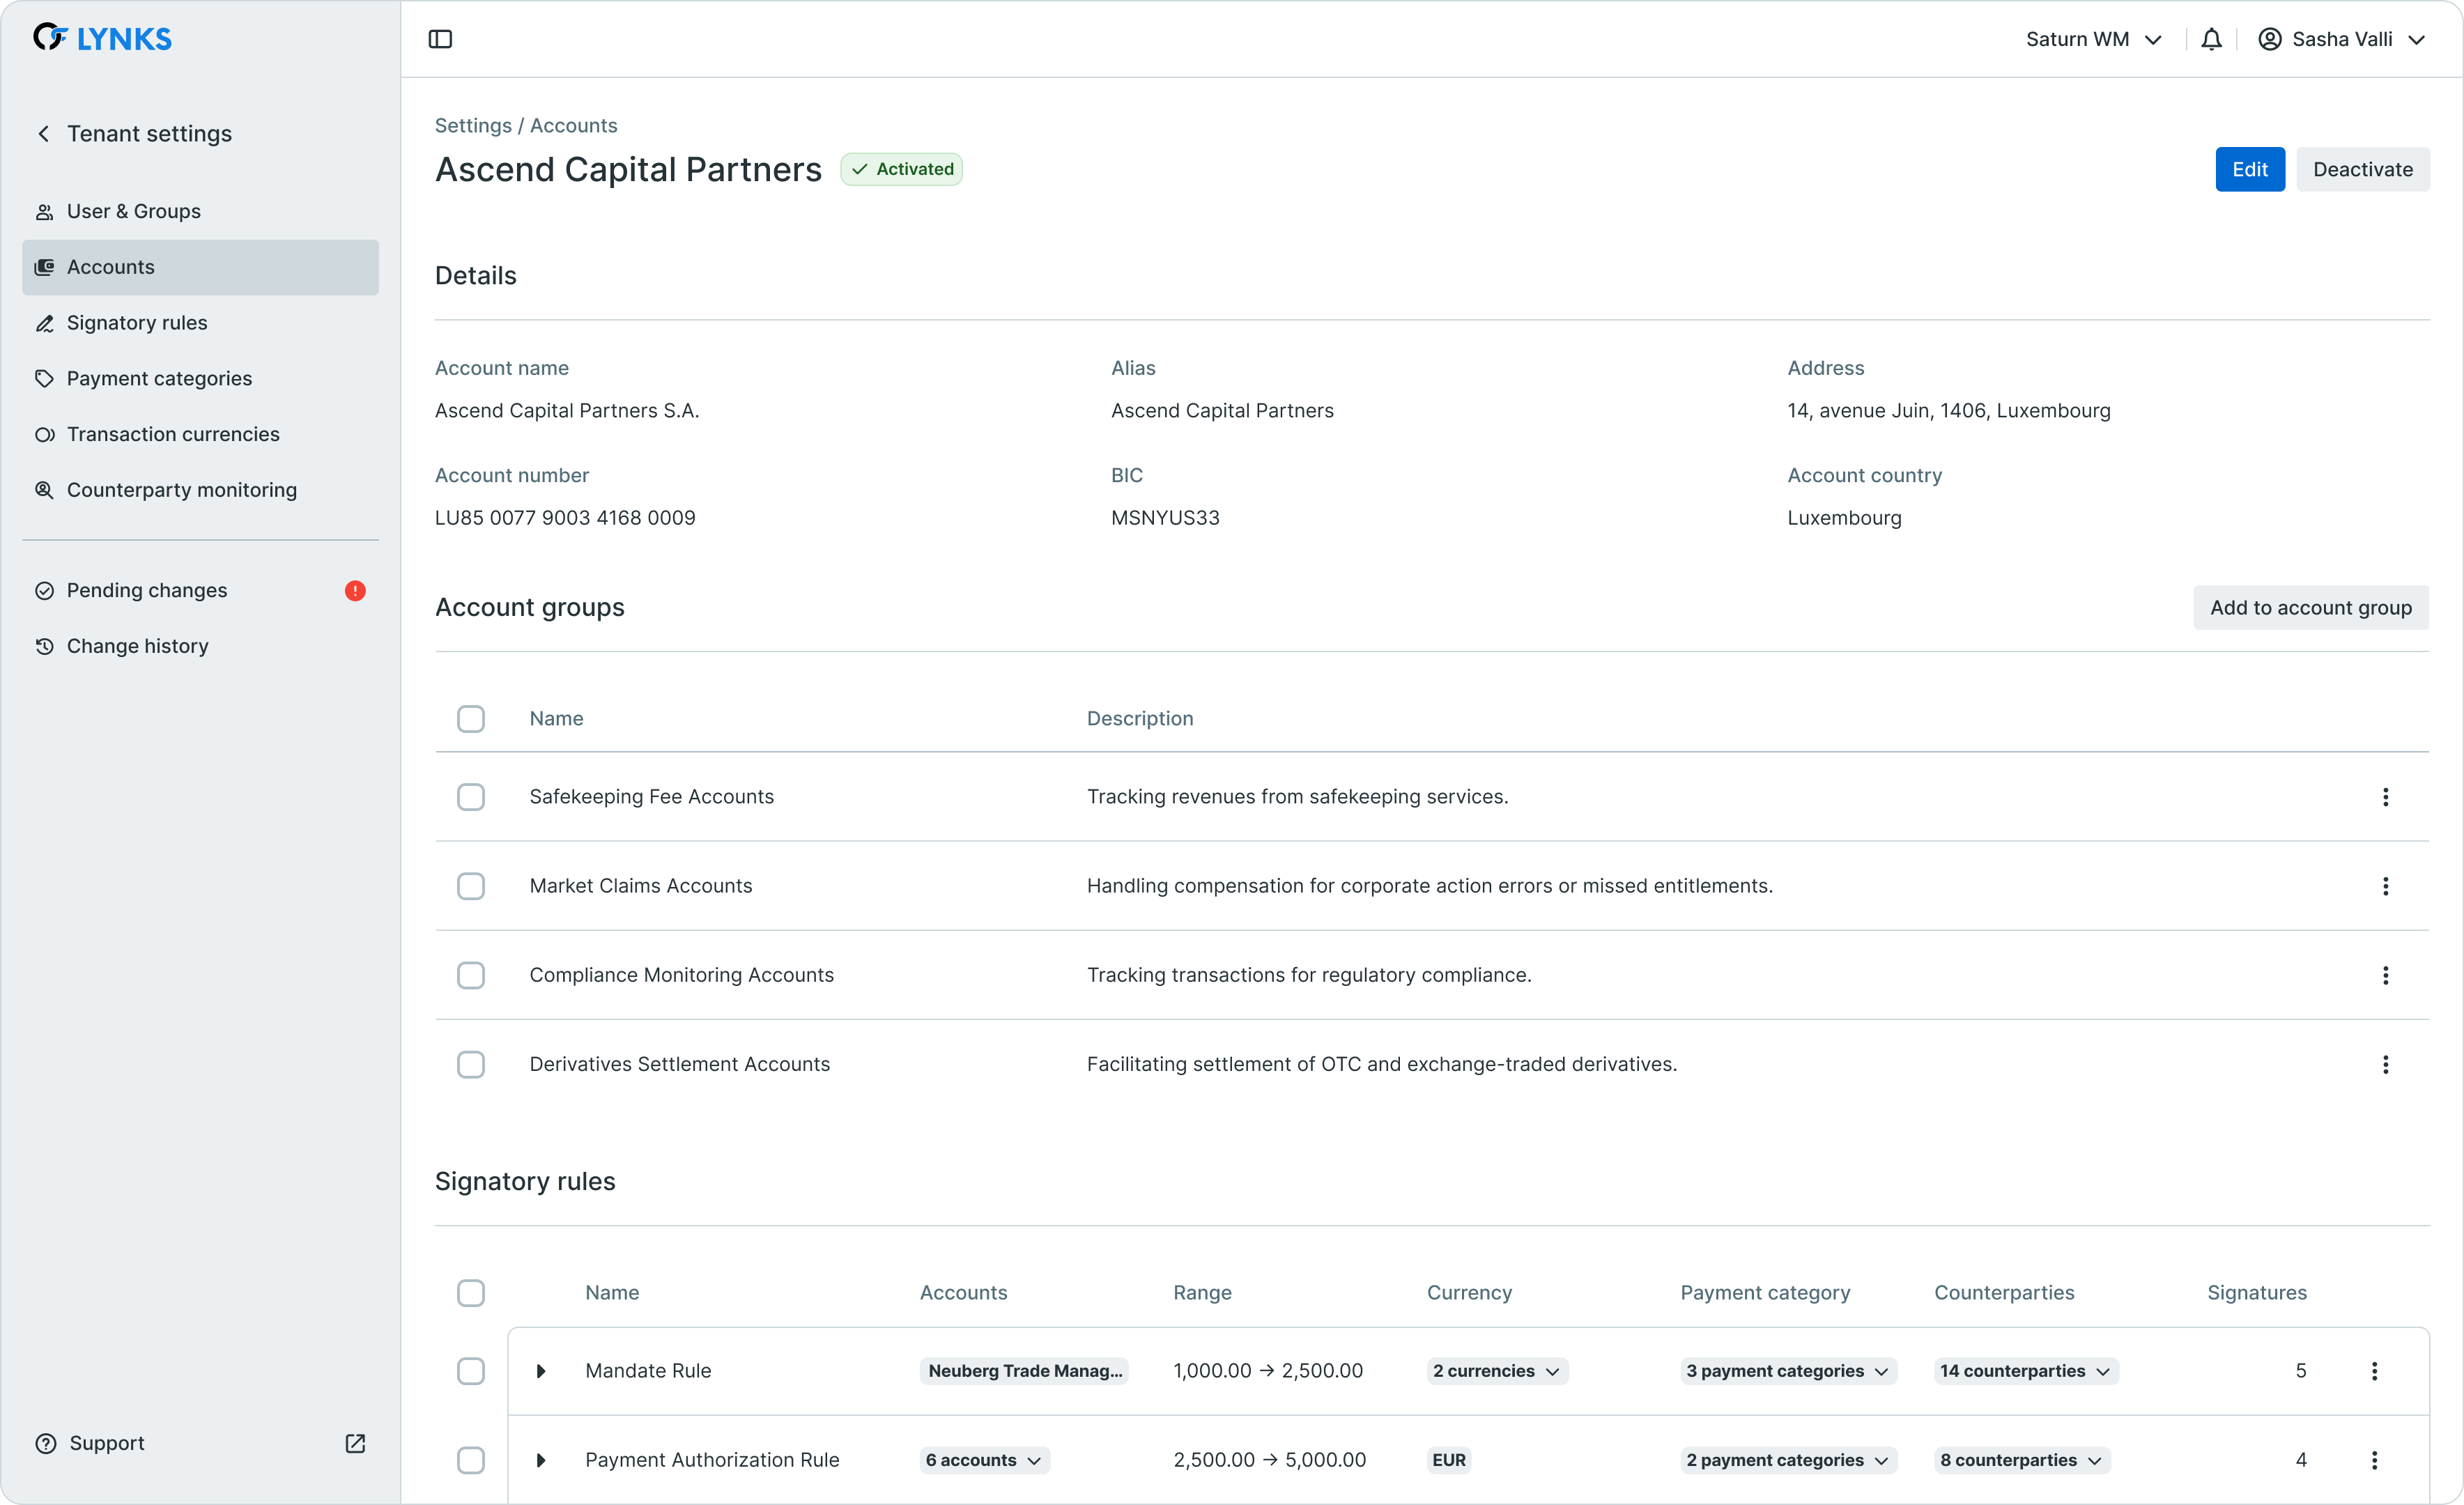Open Counterparty monitoring sidebar item
Image resolution: width=2464 pixels, height=1505 pixels.
(181, 490)
